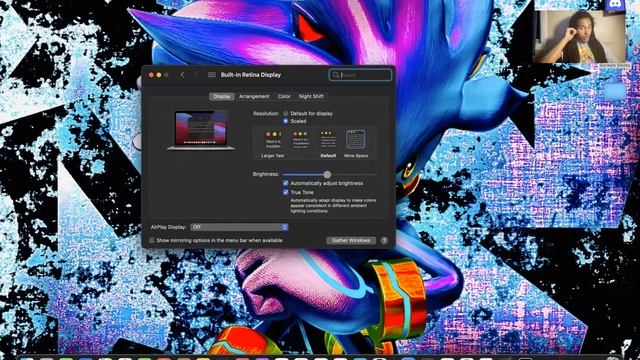This screenshot has height=360, width=640.
Task: Select the More Space resolution thumbnail
Action: pyautogui.click(x=356, y=140)
